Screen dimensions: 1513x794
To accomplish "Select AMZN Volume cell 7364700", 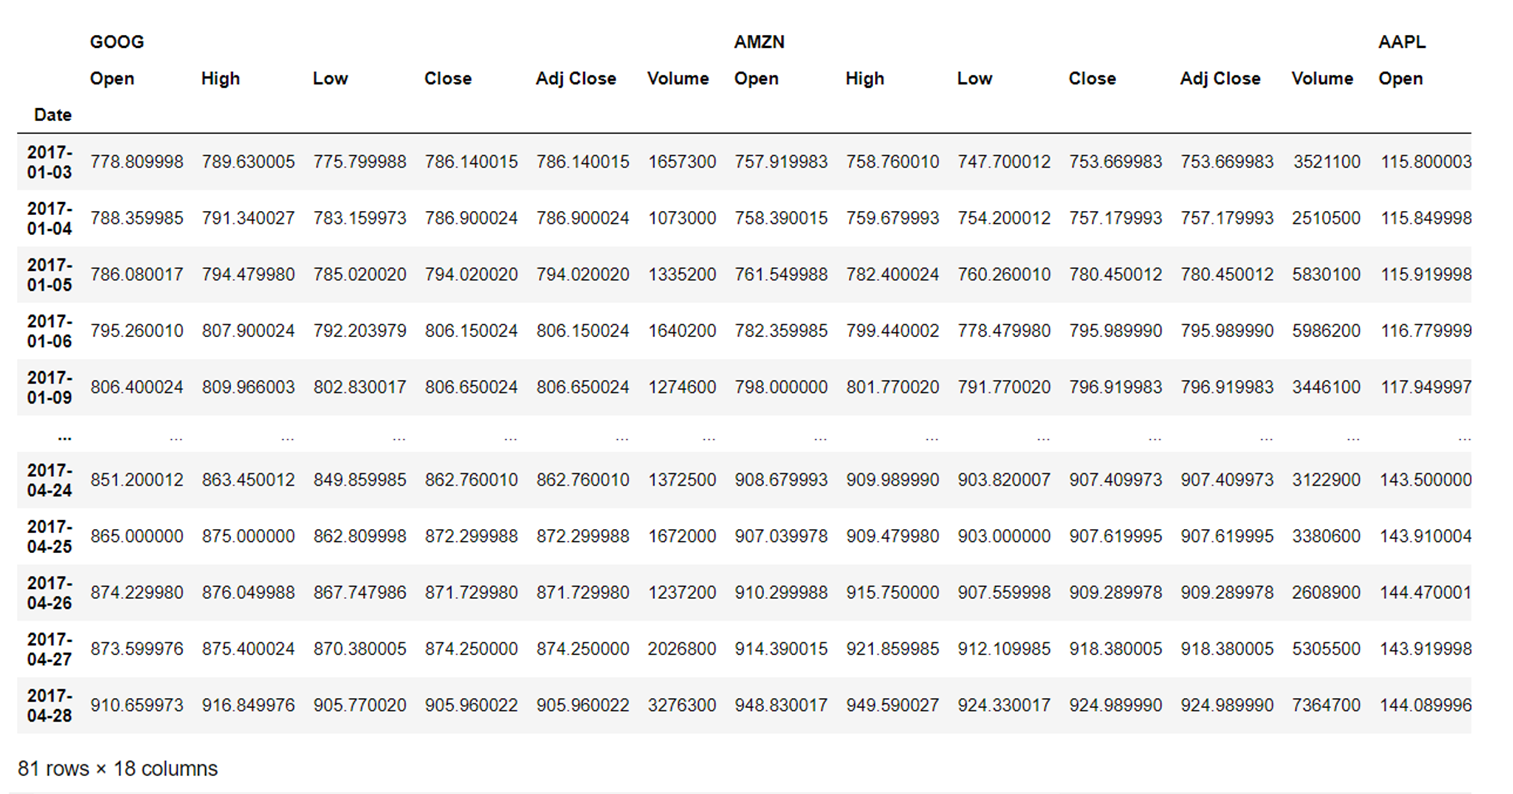I will [x=1326, y=705].
